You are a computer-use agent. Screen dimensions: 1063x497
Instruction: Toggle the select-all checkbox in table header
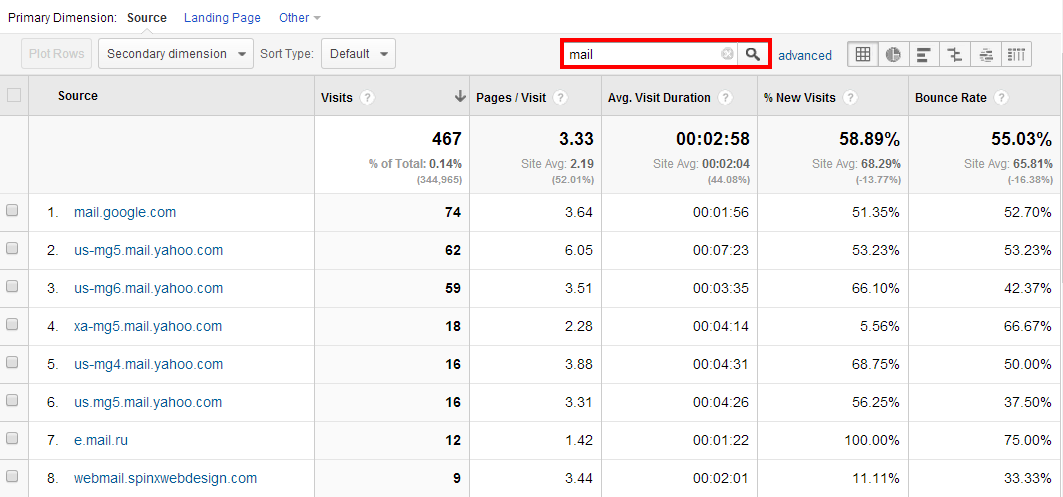[14, 96]
